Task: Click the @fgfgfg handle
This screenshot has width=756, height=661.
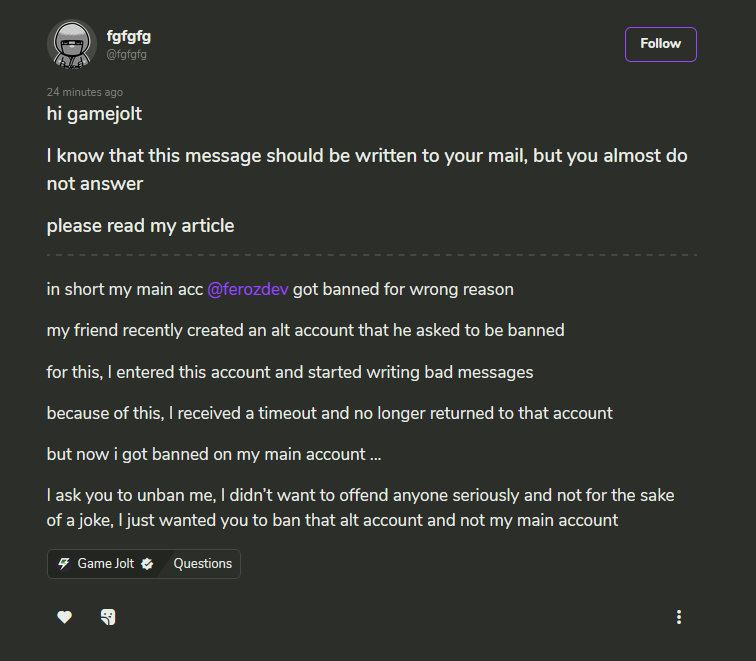Action: [126, 54]
